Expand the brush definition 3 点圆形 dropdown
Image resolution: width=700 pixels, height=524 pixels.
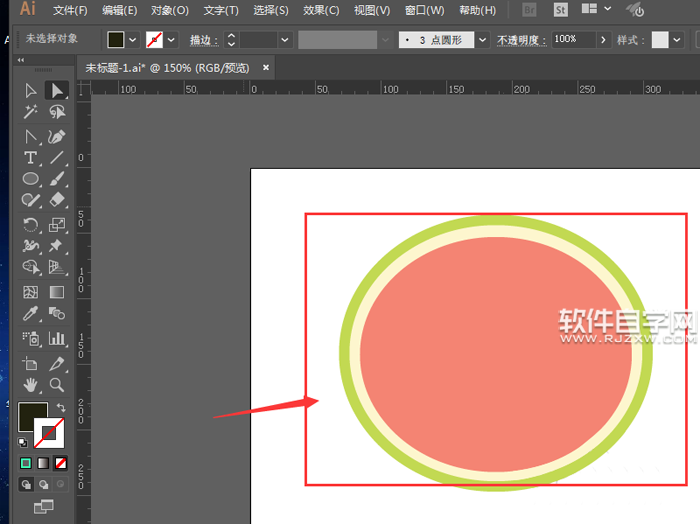point(483,40)
